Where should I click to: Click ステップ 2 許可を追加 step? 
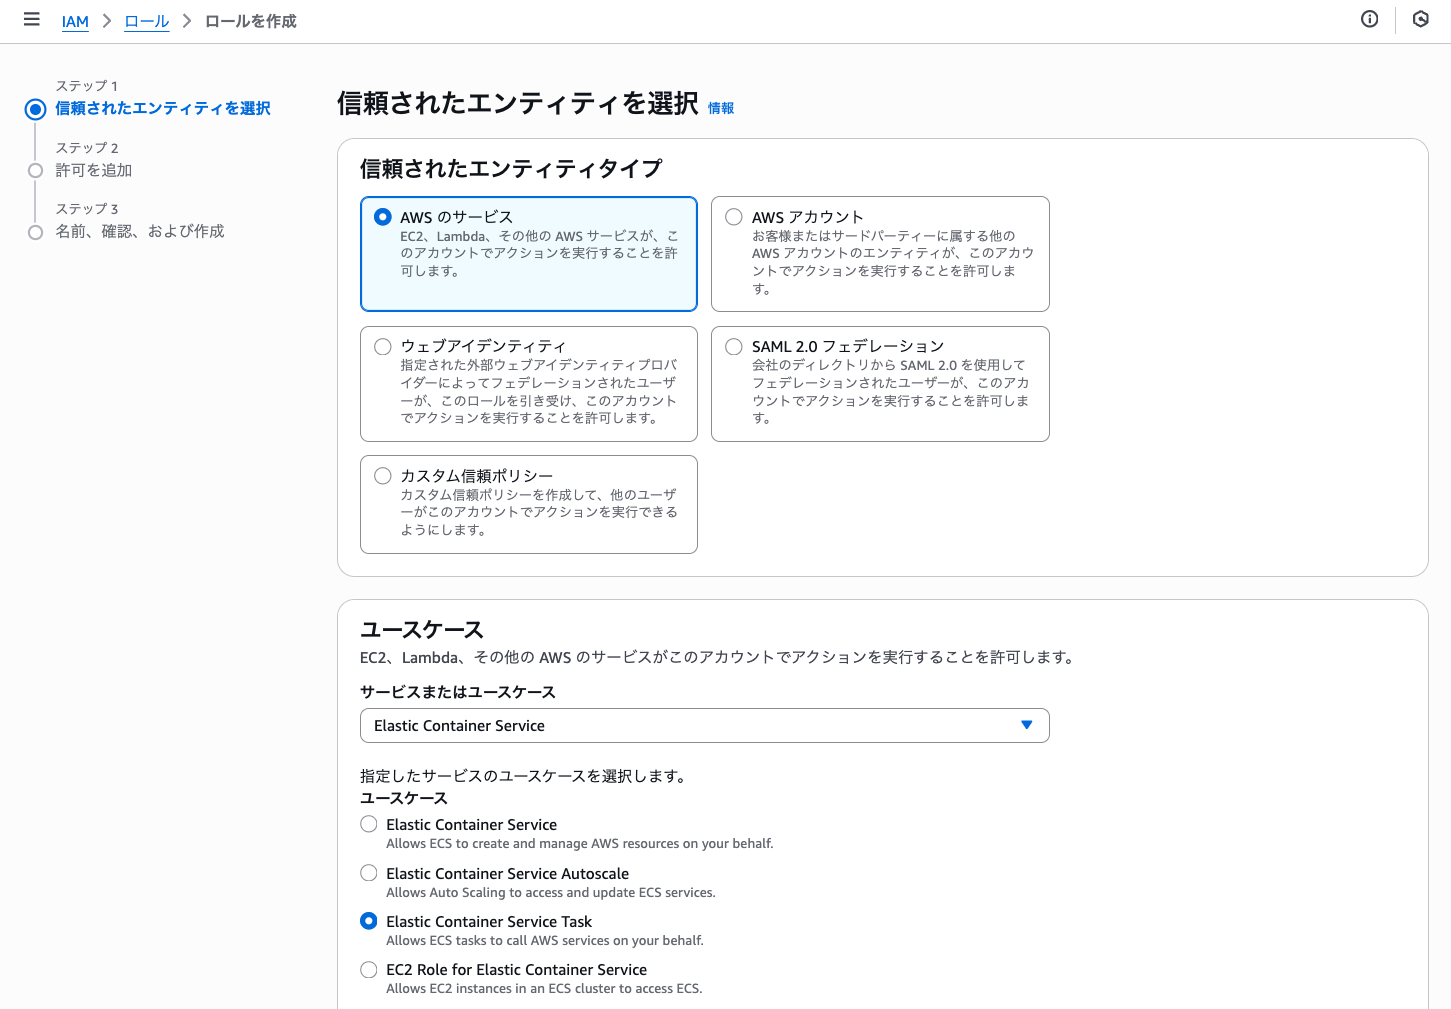pyautogui.click(x=92, y=170)
